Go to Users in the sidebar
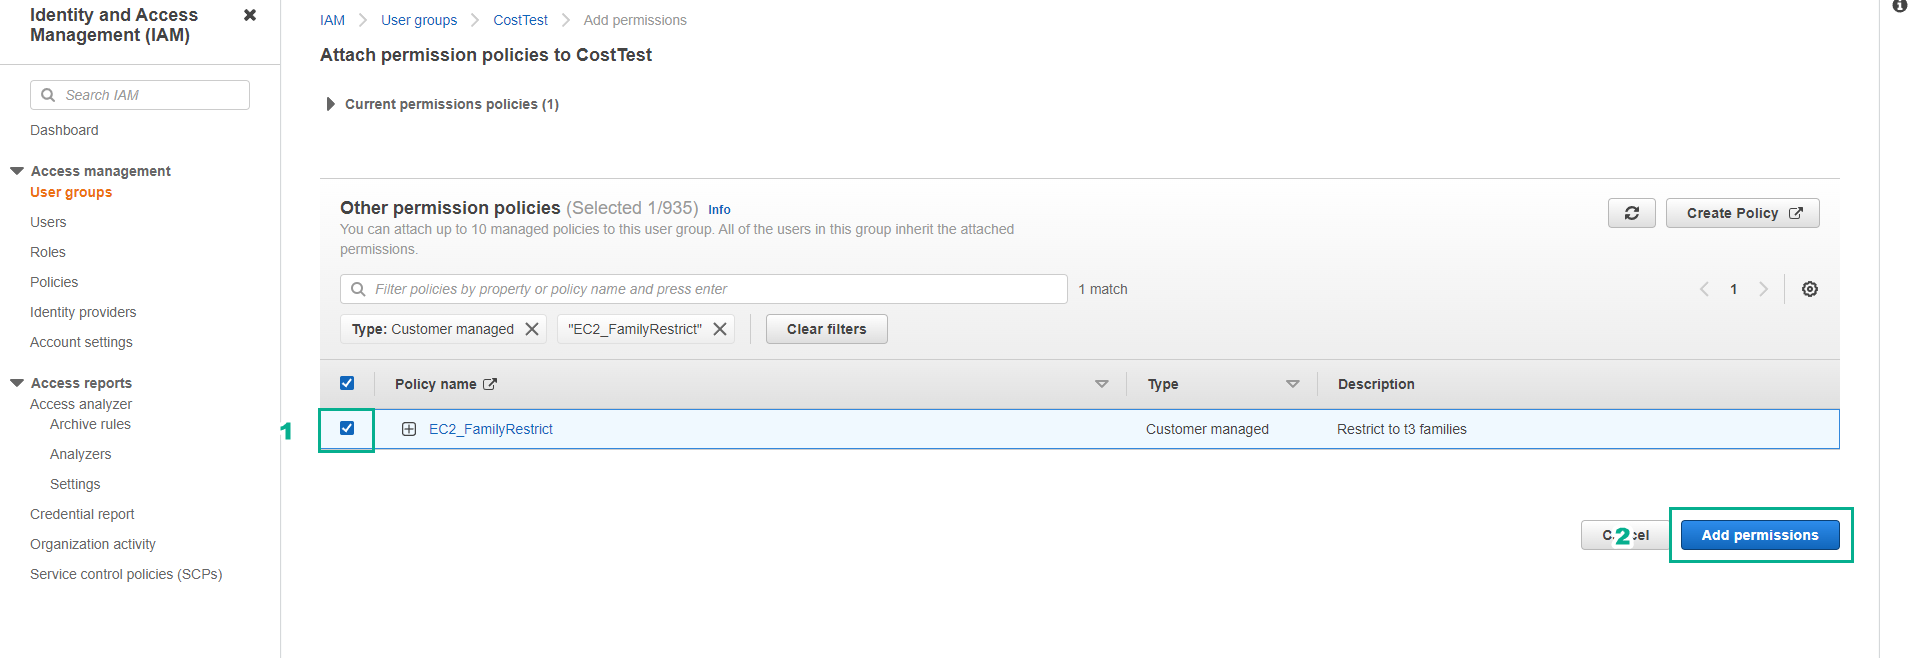Viewport: 1920px width, 658px height. [x=48, y=222]
